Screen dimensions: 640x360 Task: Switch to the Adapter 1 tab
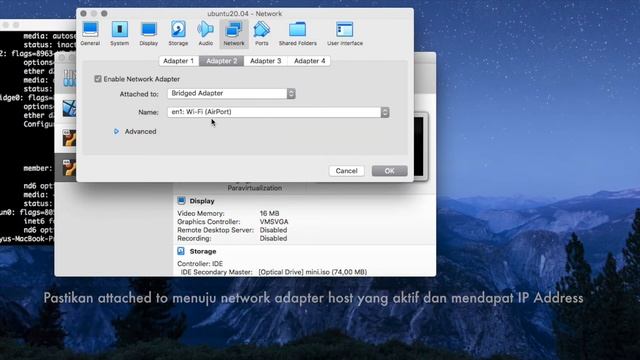(x=178, y=61)
